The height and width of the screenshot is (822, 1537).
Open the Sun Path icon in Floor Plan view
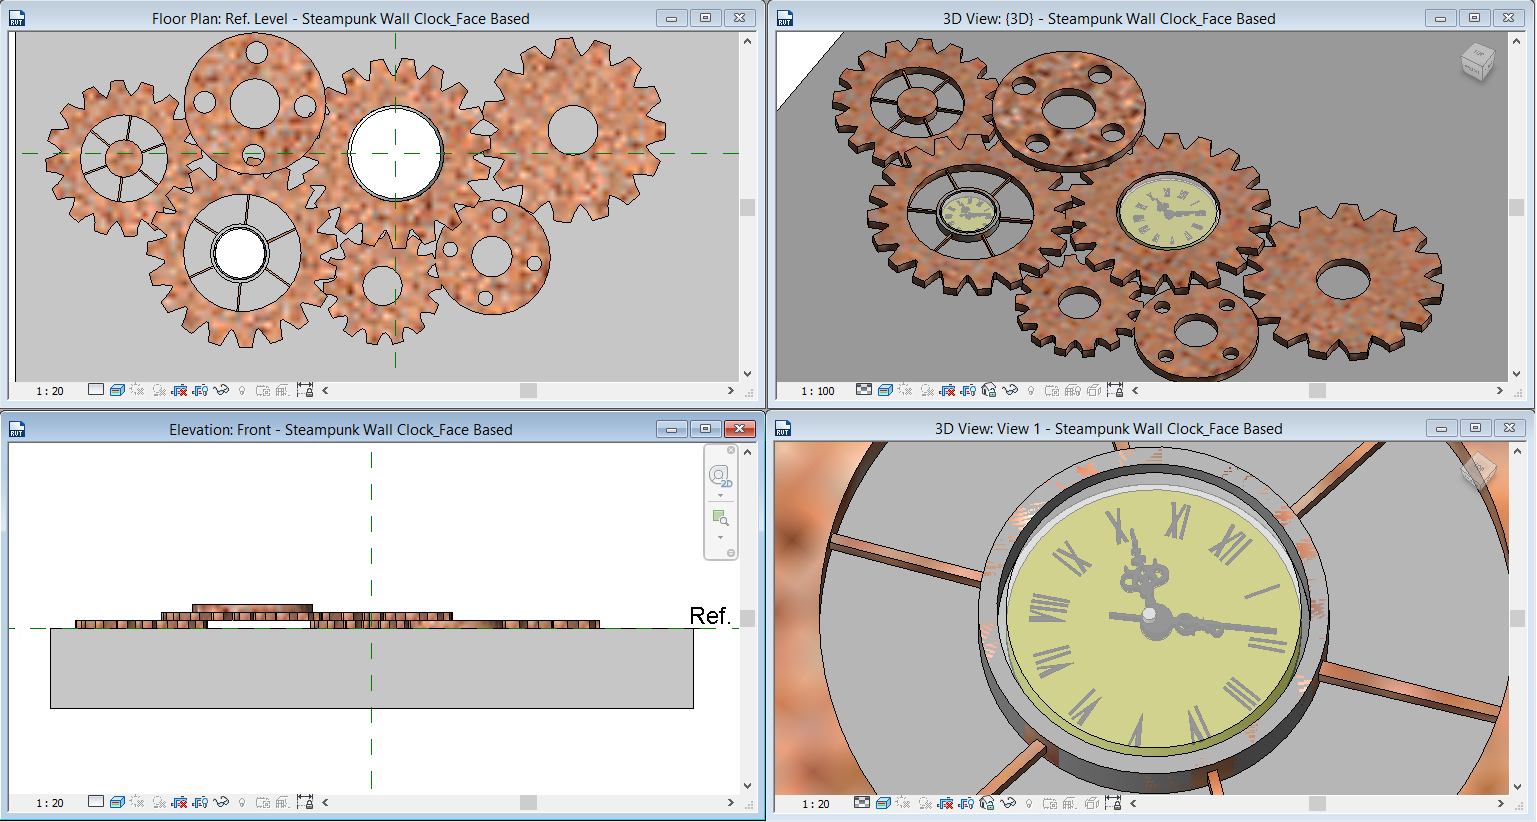tap(137, 391)
